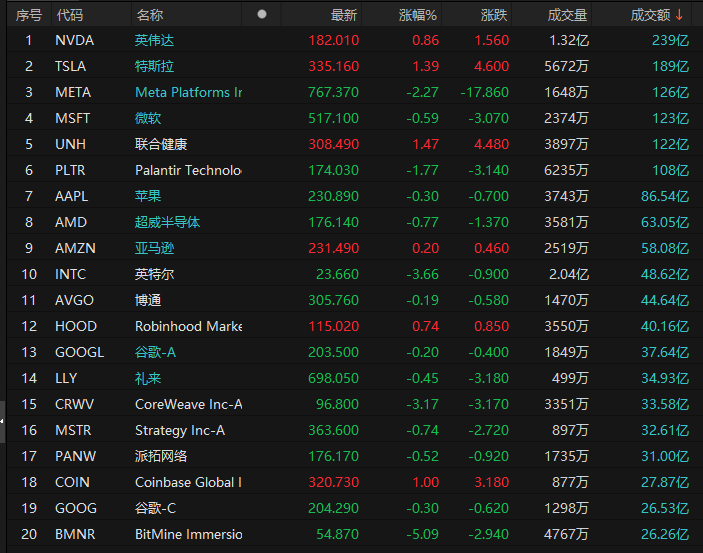Open the 谷歌-A GOOGL link
The height and width of the screenshot is (553, 703).
(x=155, y=353)
